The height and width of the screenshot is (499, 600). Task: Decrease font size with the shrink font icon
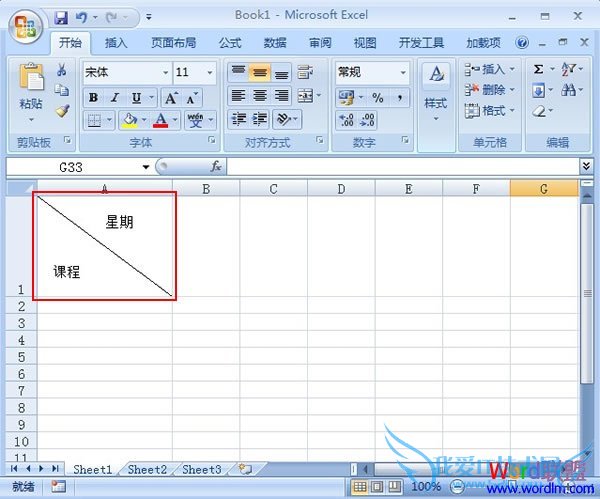click(x=191, y=98)
